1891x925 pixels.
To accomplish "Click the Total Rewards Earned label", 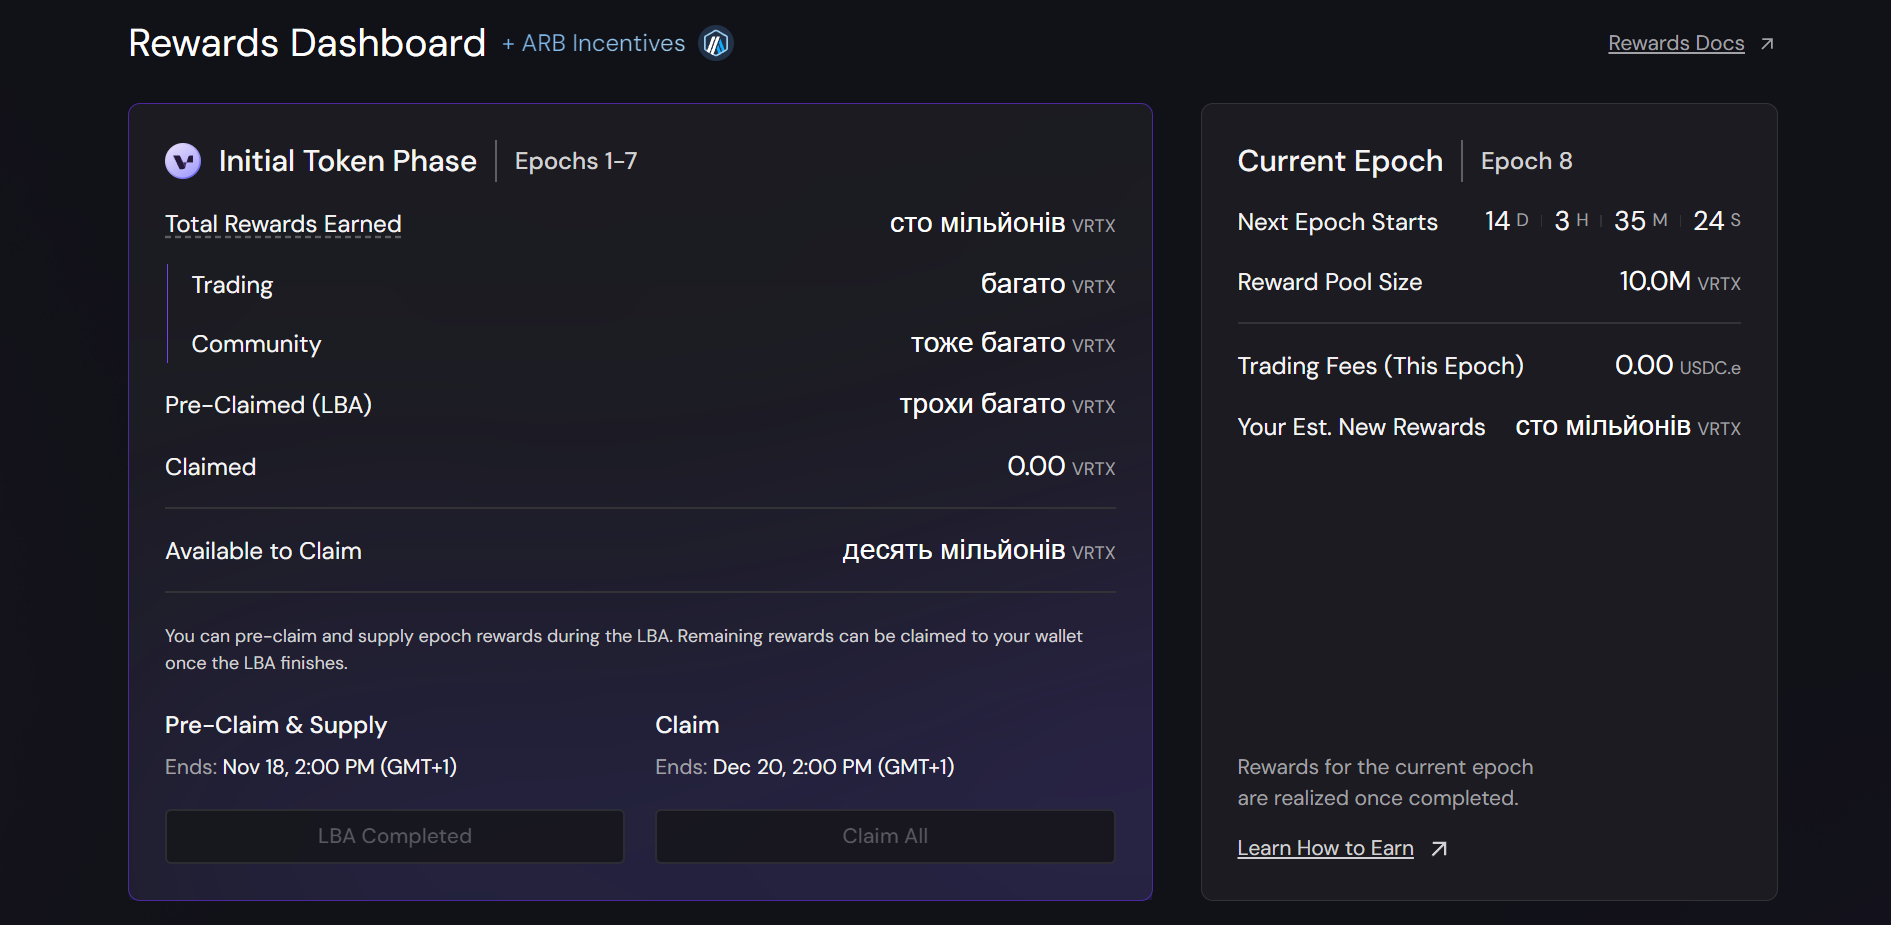I will pyautogui.click(x=283, y=224).
